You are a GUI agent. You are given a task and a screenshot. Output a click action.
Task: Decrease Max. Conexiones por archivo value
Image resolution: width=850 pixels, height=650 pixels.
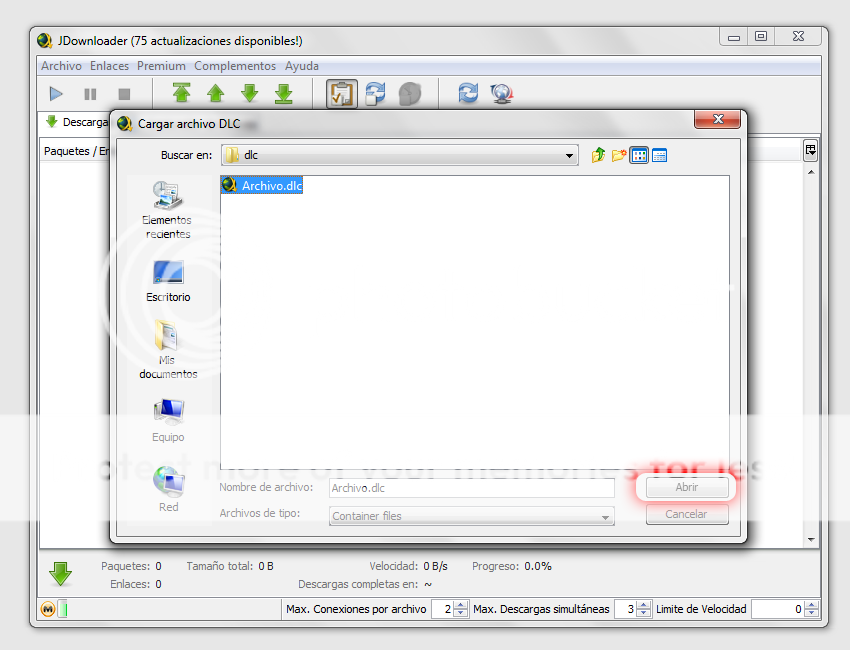pos(460,613)
